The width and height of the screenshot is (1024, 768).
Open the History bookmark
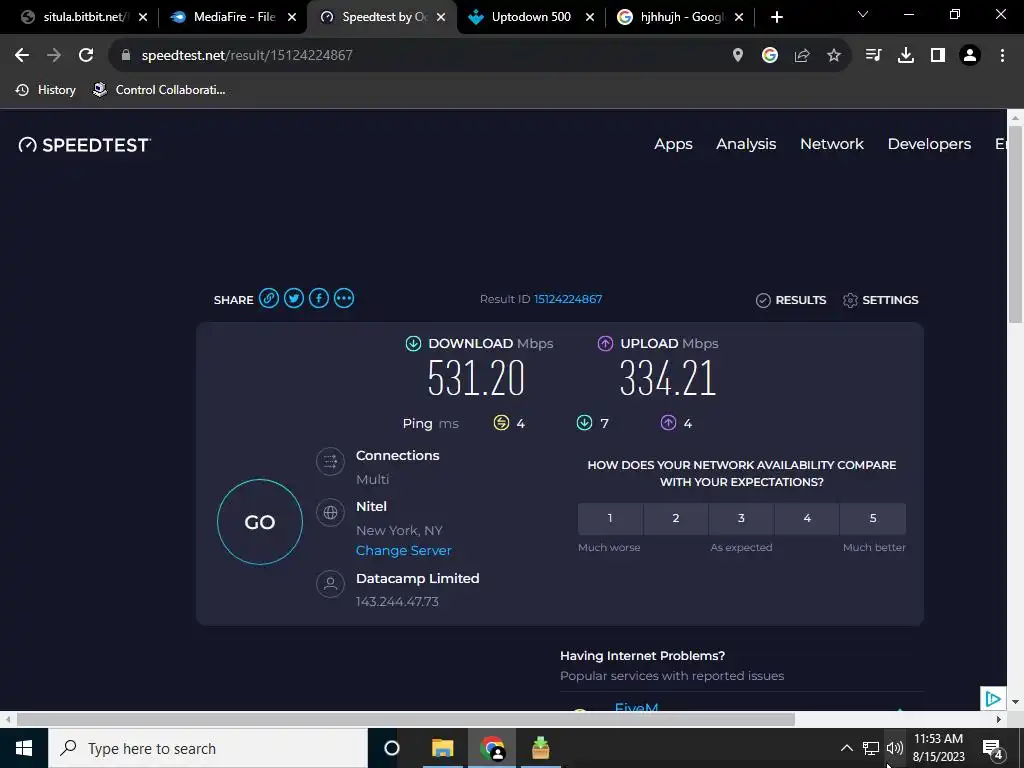pyautogui.click(x=46, y=90)
